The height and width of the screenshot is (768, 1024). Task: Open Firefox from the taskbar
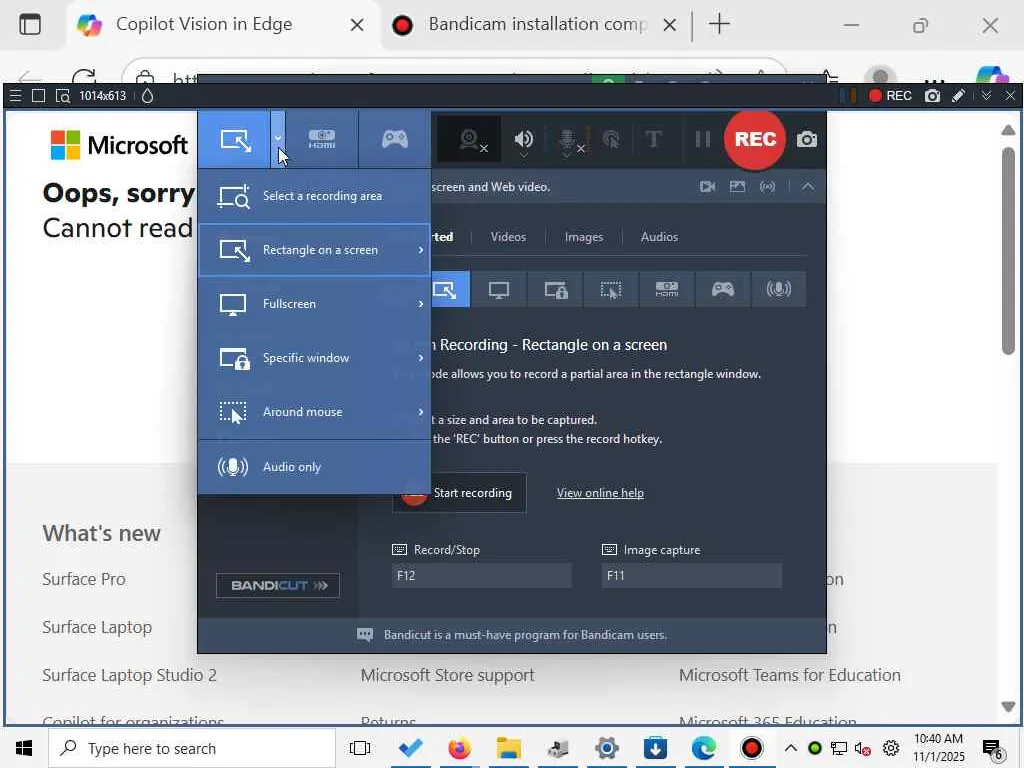459,748
